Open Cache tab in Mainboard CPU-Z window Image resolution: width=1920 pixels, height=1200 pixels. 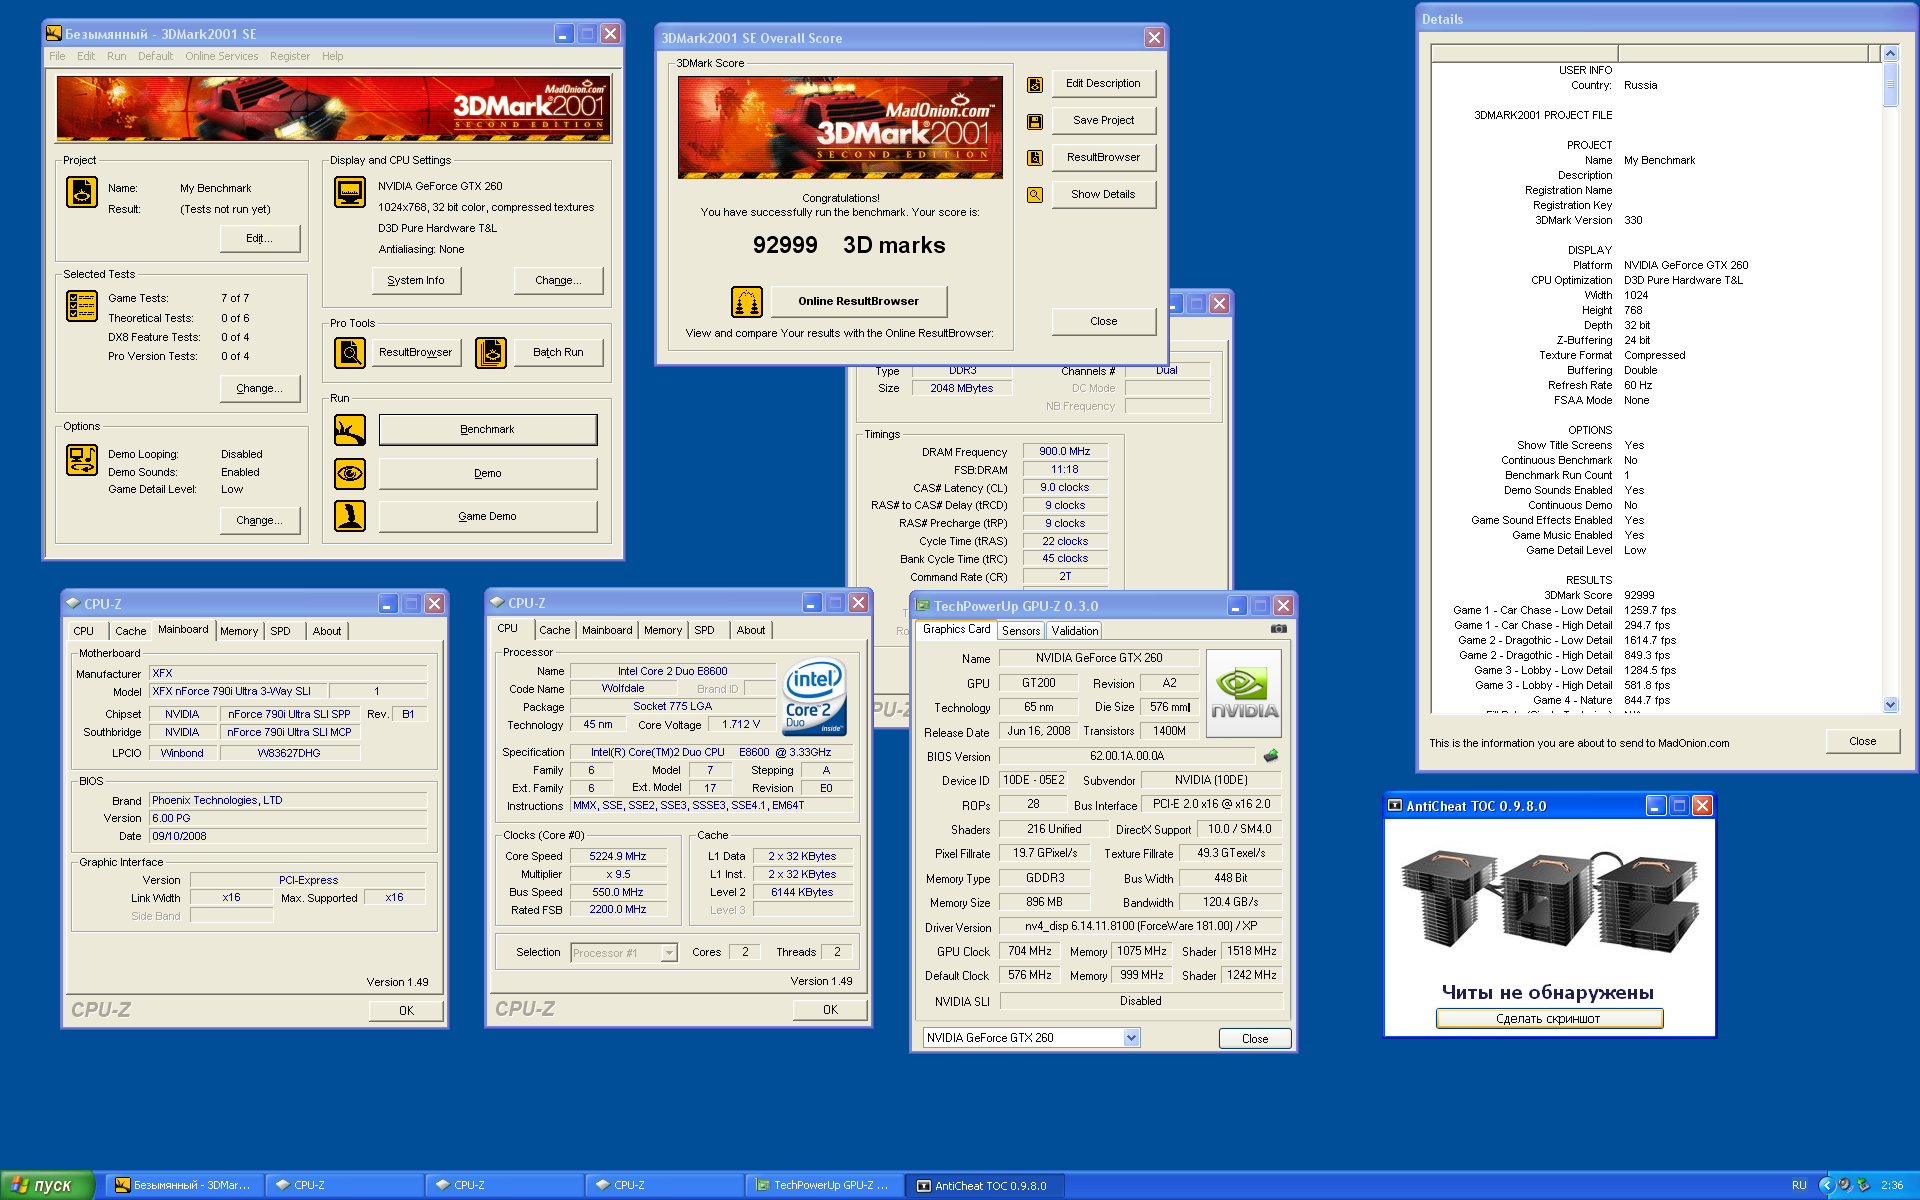click(130, 631)
